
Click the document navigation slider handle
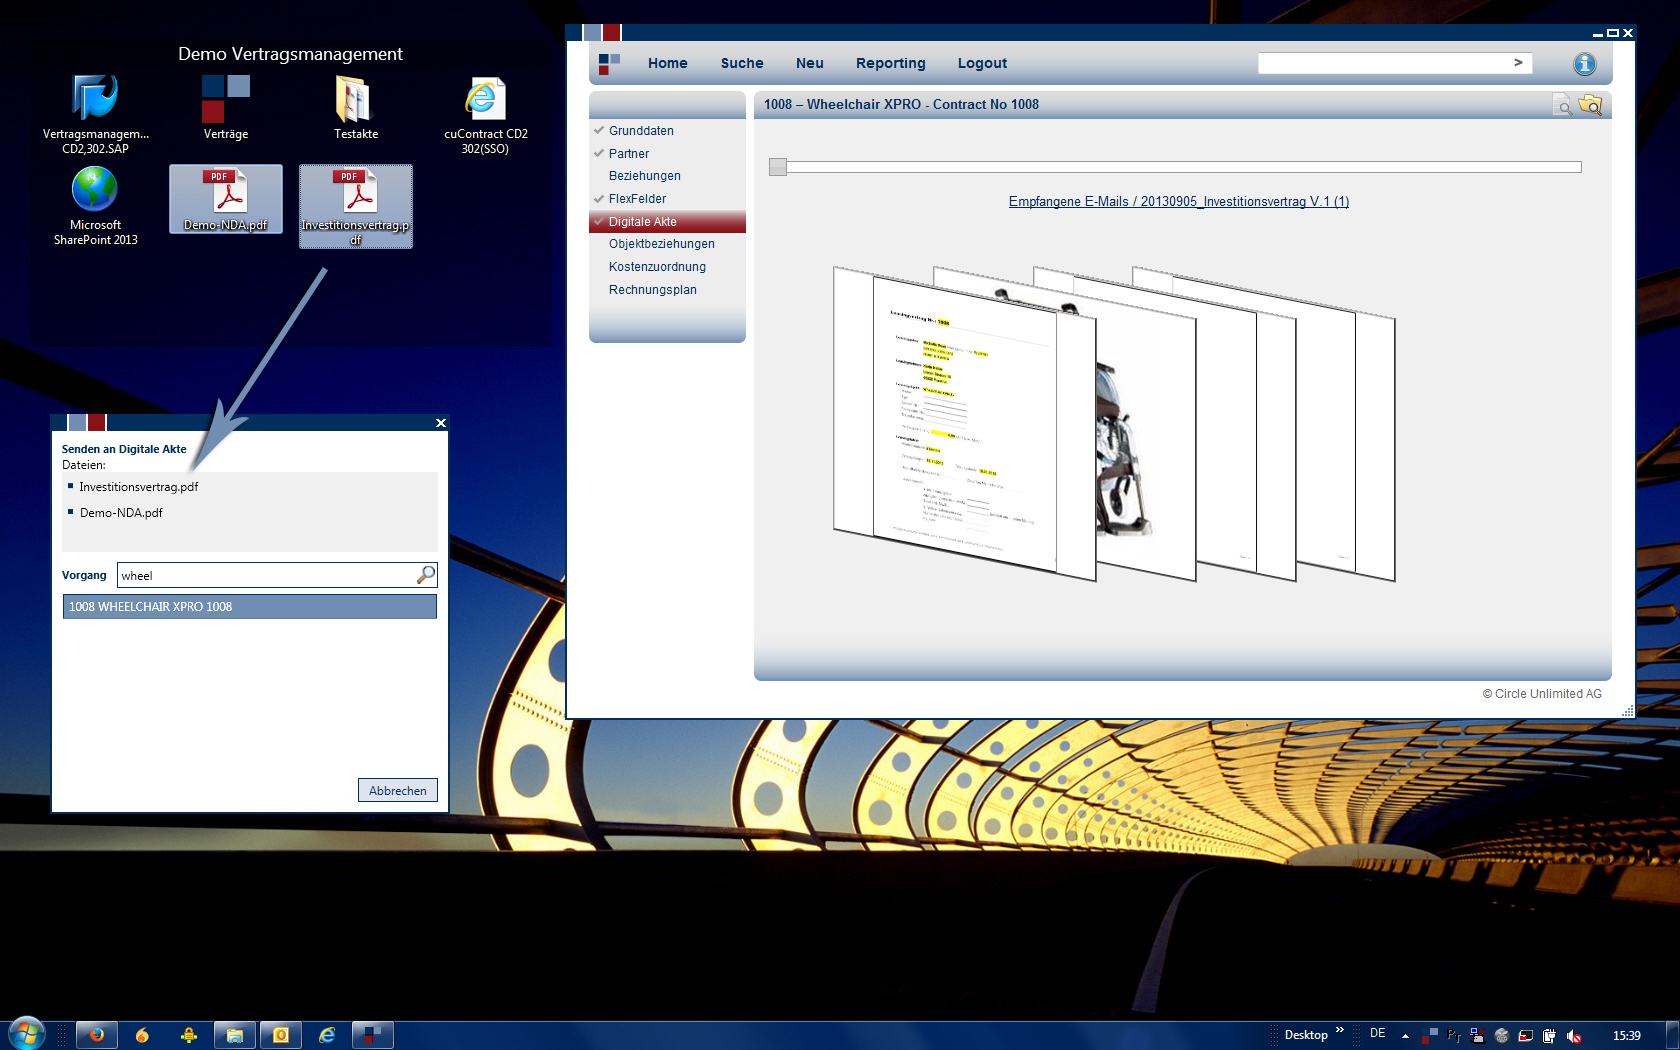(777, 167)
